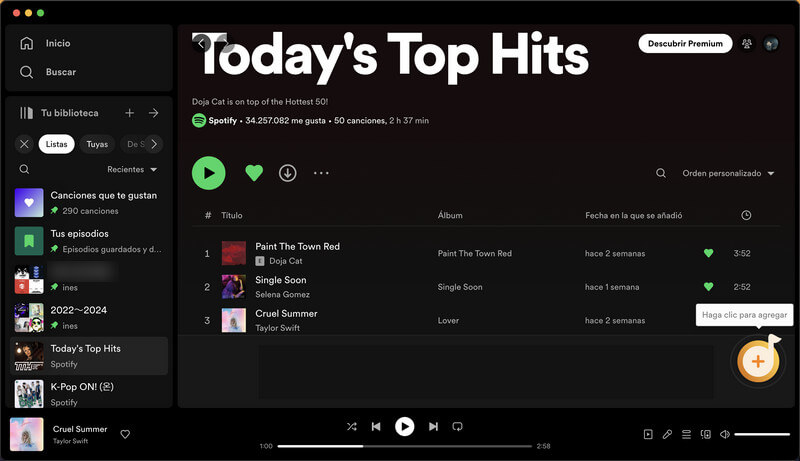This screenshot has width=800, height=461.
Task: Click the player bar play button
Action: [405, 426]
